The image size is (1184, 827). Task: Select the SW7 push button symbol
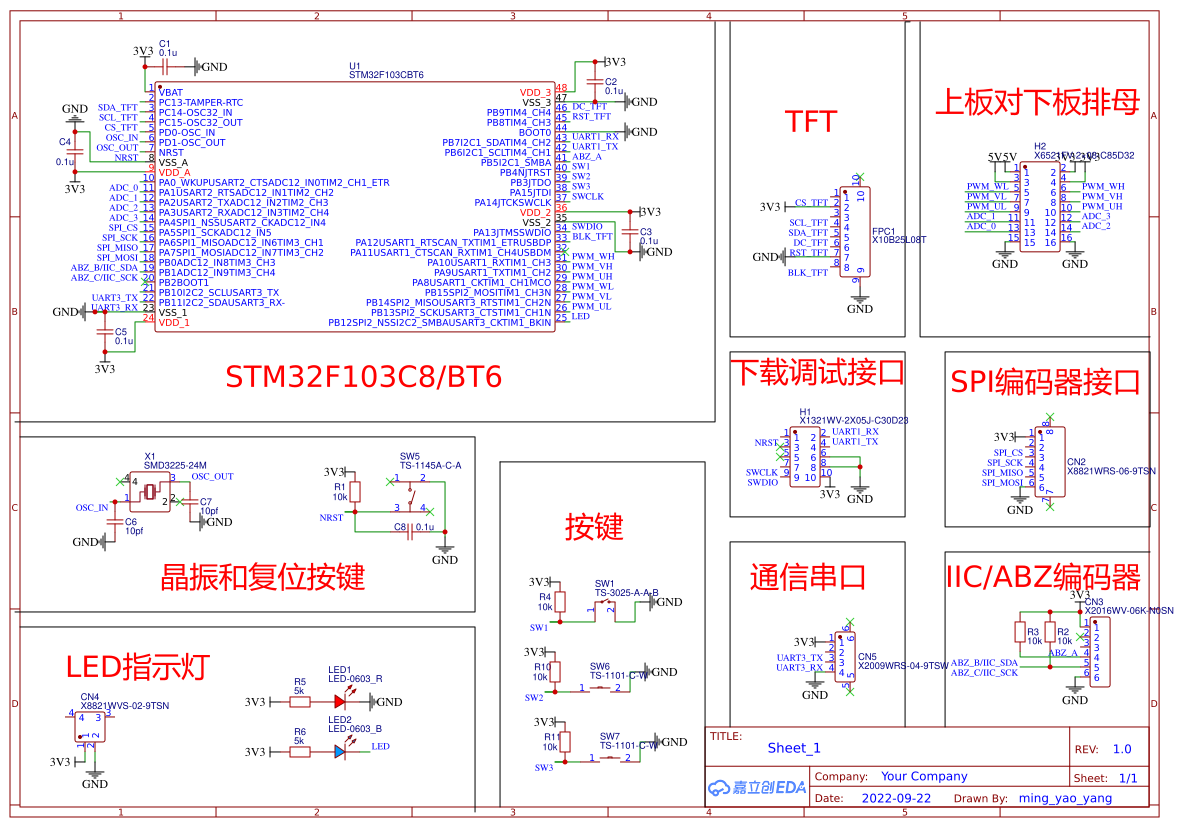pyautogui.click(x=610, y=759)
